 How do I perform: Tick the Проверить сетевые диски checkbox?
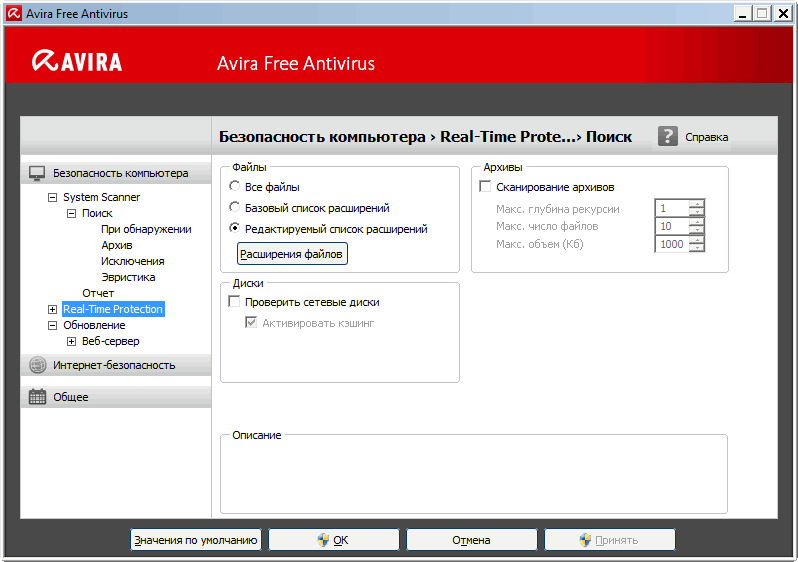[x=234, y=302]
